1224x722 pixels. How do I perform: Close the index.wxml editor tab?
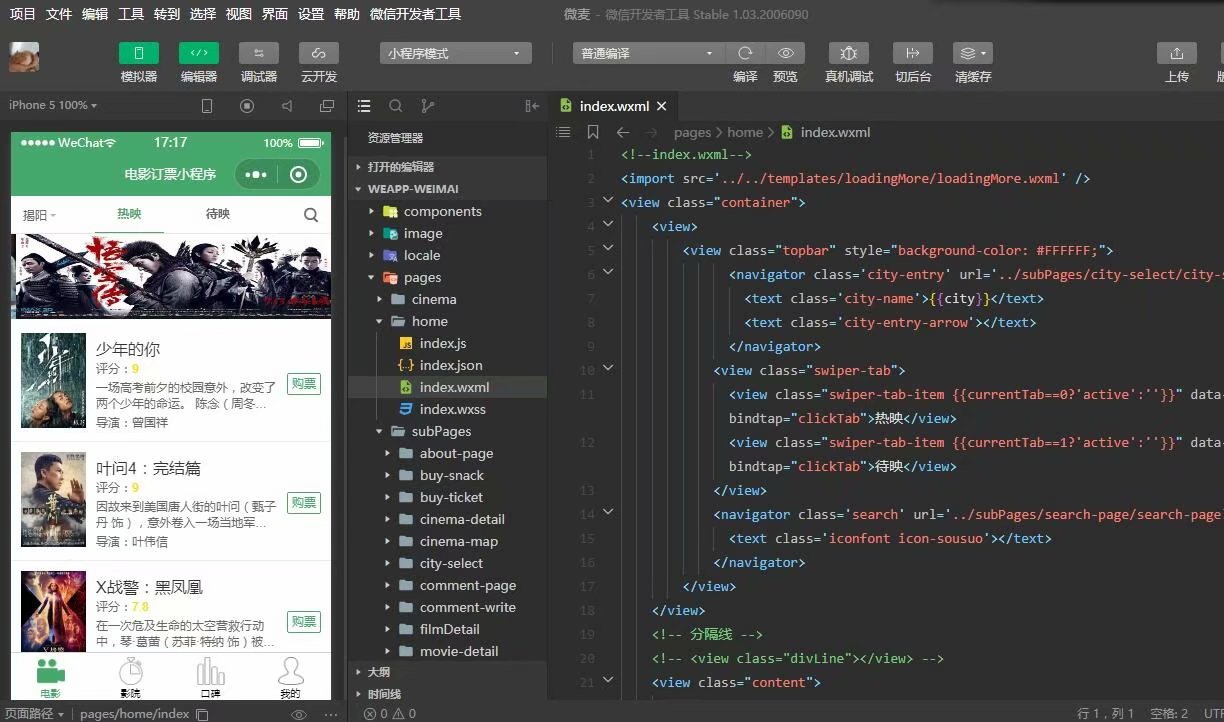pos(661,106)
